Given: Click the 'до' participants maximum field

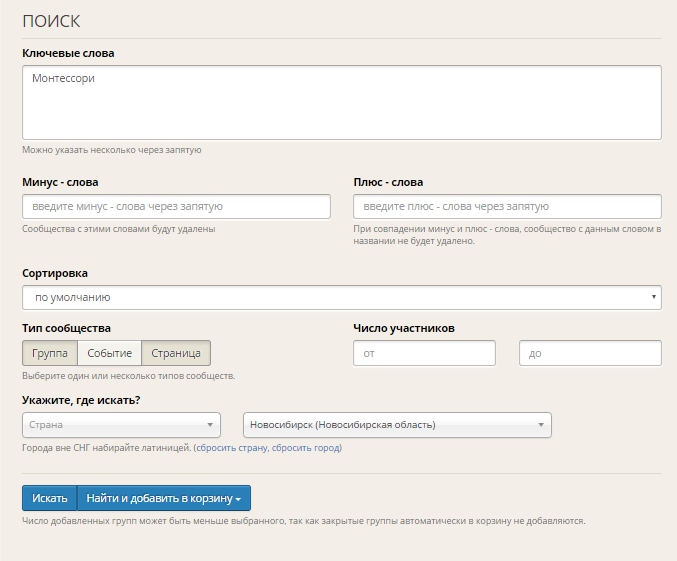Looking at the screenshot, I should point(590,353).
